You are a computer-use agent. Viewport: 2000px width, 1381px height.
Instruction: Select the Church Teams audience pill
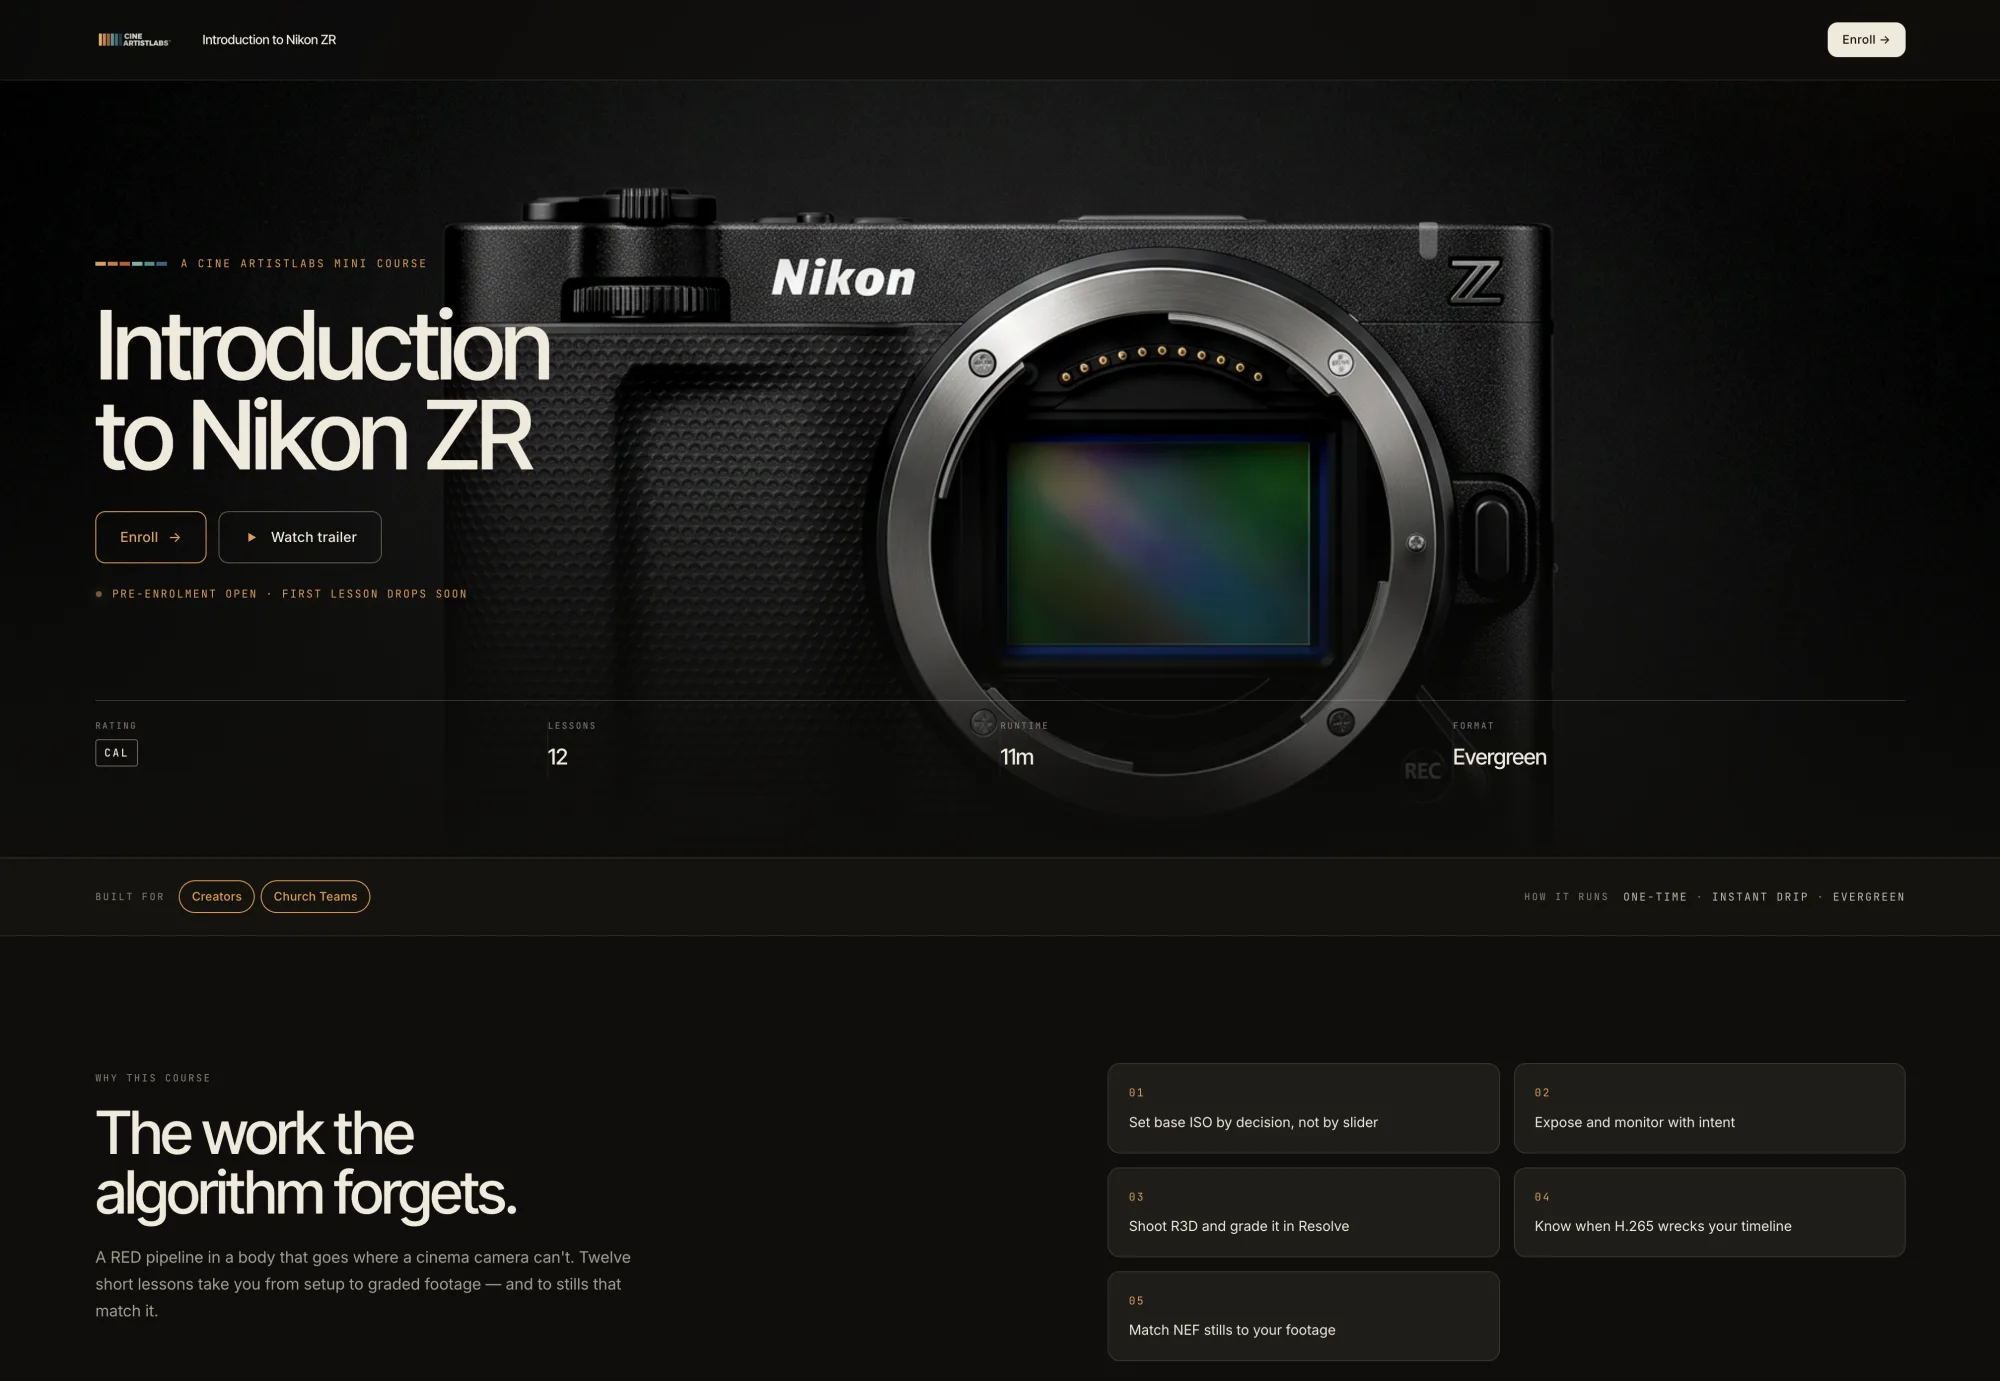coord(315,897)
